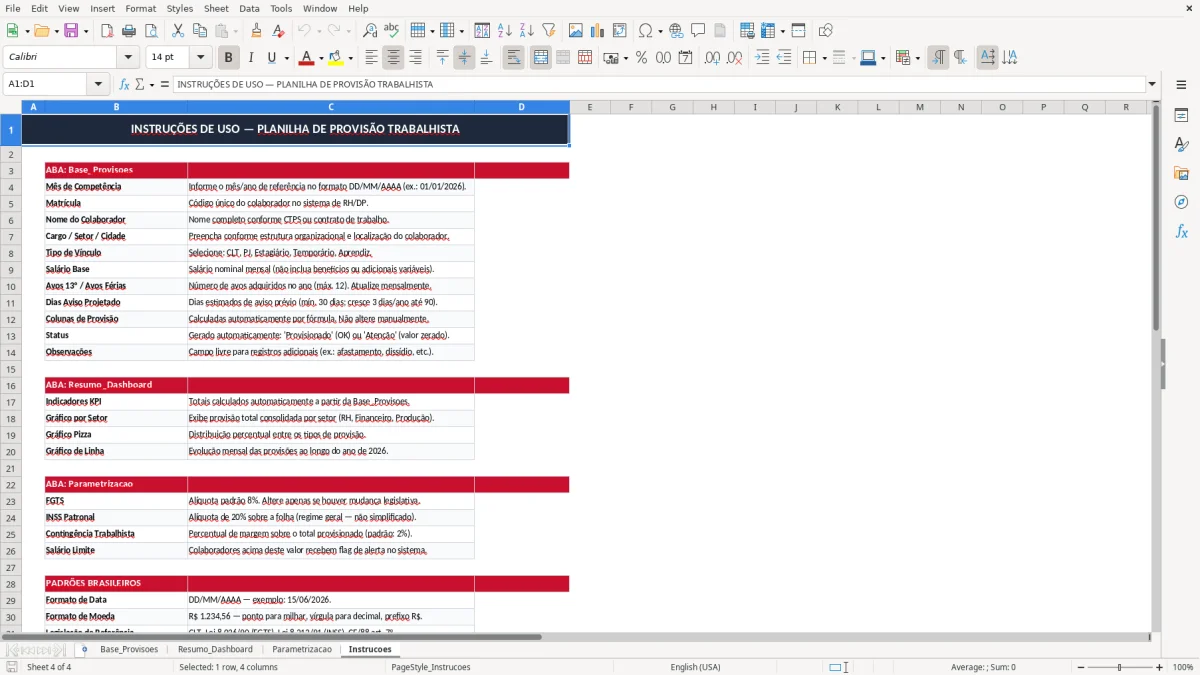Toggle Center Vertically alignment

tap(464, 58)
